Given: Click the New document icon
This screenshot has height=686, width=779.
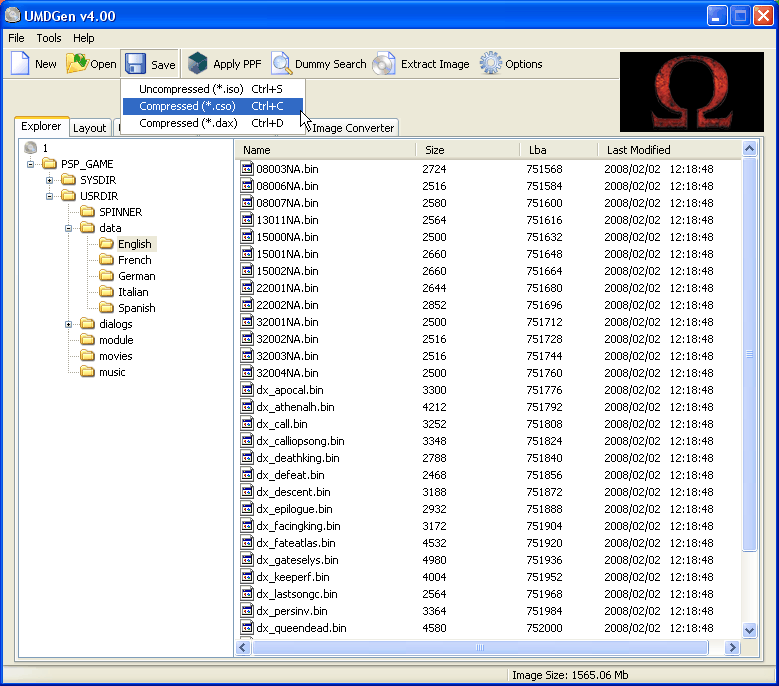Looking at the screenshot, I should [x=20, y=64].
